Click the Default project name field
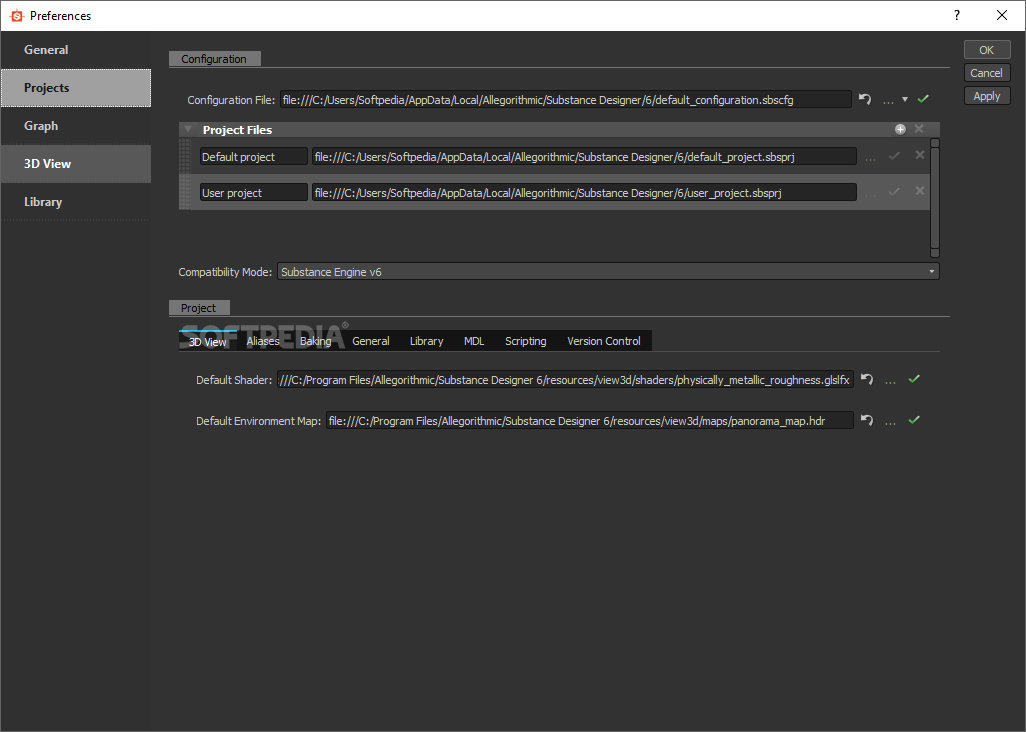This screenshot has width=1026, height=732. 254,156
